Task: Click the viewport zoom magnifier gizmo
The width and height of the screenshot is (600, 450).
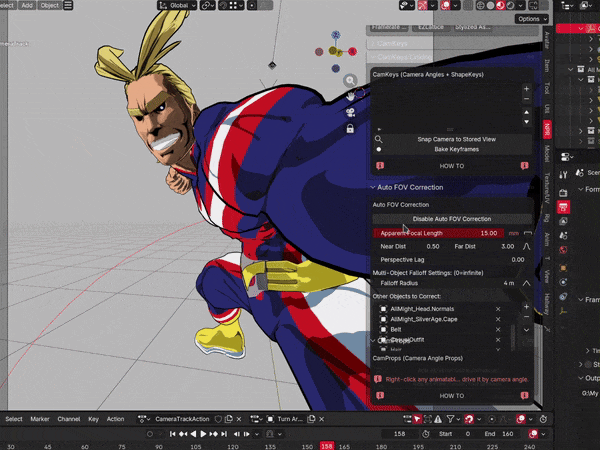Action: point(350,81)
